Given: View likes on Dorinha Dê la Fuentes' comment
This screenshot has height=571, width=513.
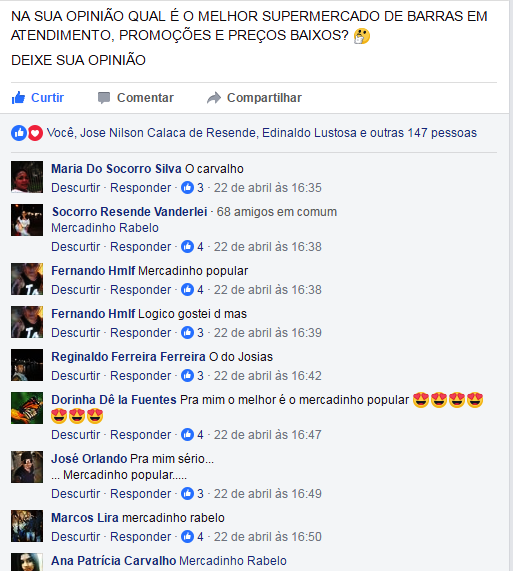Looking at the screenshot, I should tap(193, 434).
